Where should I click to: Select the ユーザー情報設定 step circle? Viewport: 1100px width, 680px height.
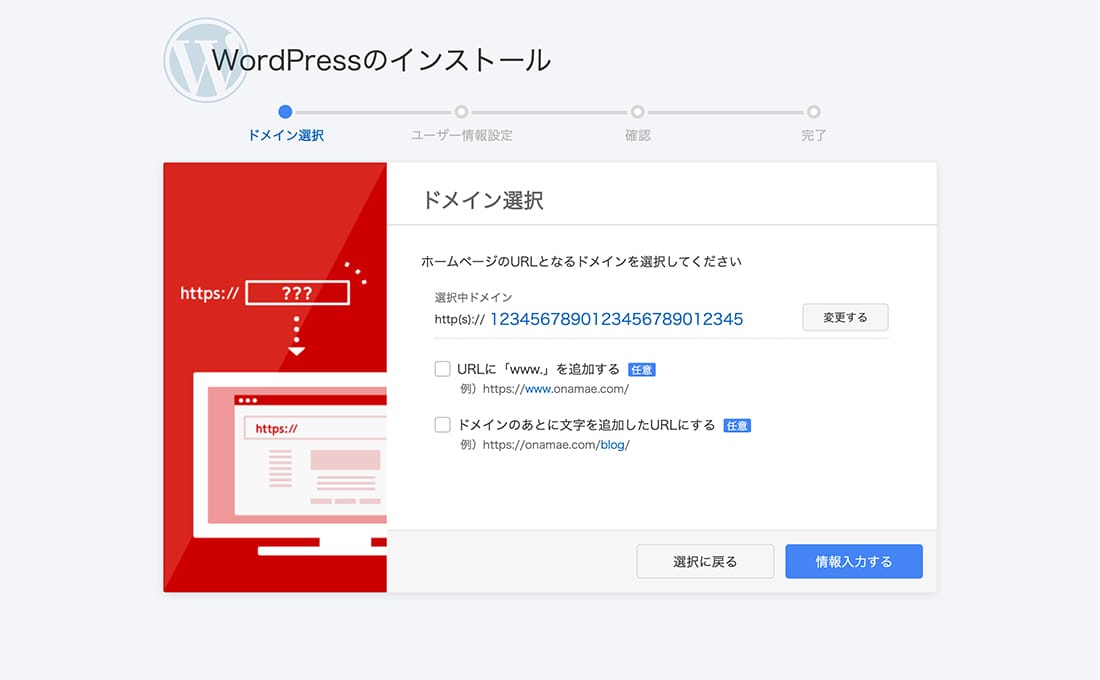click(x=461, y=112)
